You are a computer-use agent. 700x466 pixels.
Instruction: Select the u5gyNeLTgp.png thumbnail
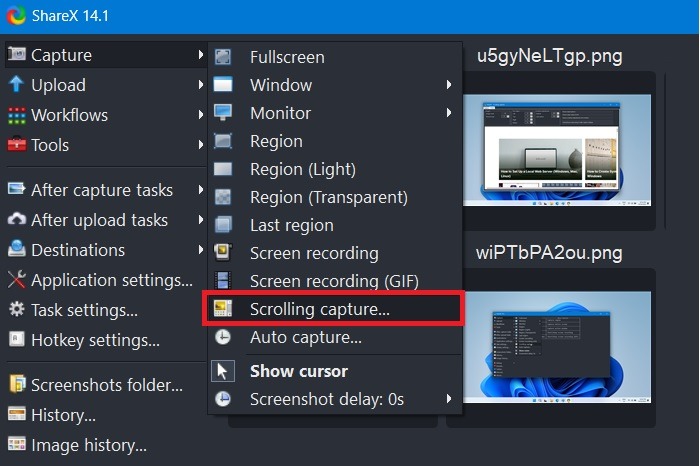click(x=557, y=150)
